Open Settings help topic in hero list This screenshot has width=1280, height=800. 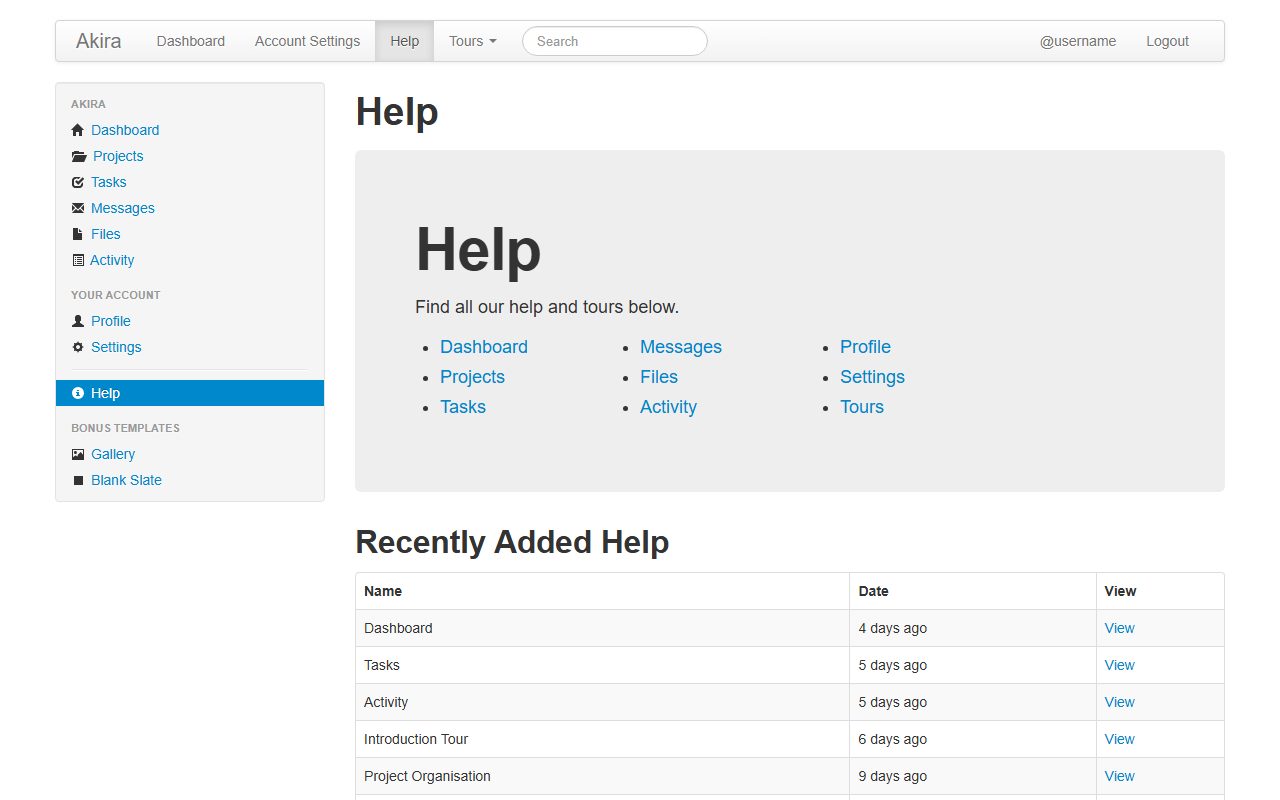pos(872,377)
